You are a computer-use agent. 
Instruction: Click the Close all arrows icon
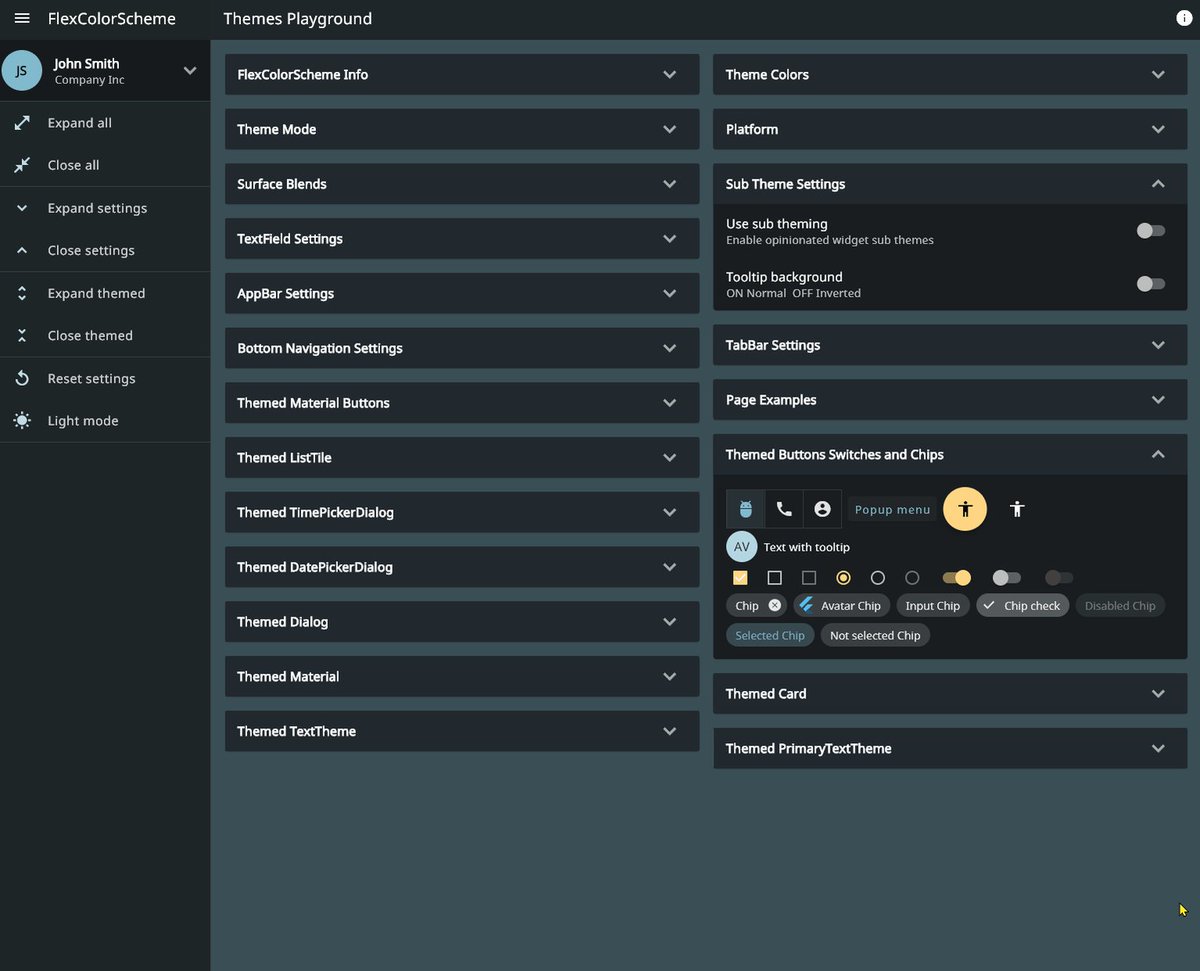pyautogui.click(x=22, y=165)
